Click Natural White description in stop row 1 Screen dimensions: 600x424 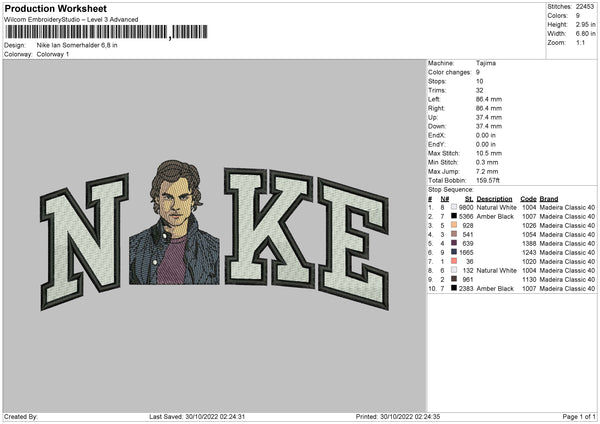pos(497,207)
